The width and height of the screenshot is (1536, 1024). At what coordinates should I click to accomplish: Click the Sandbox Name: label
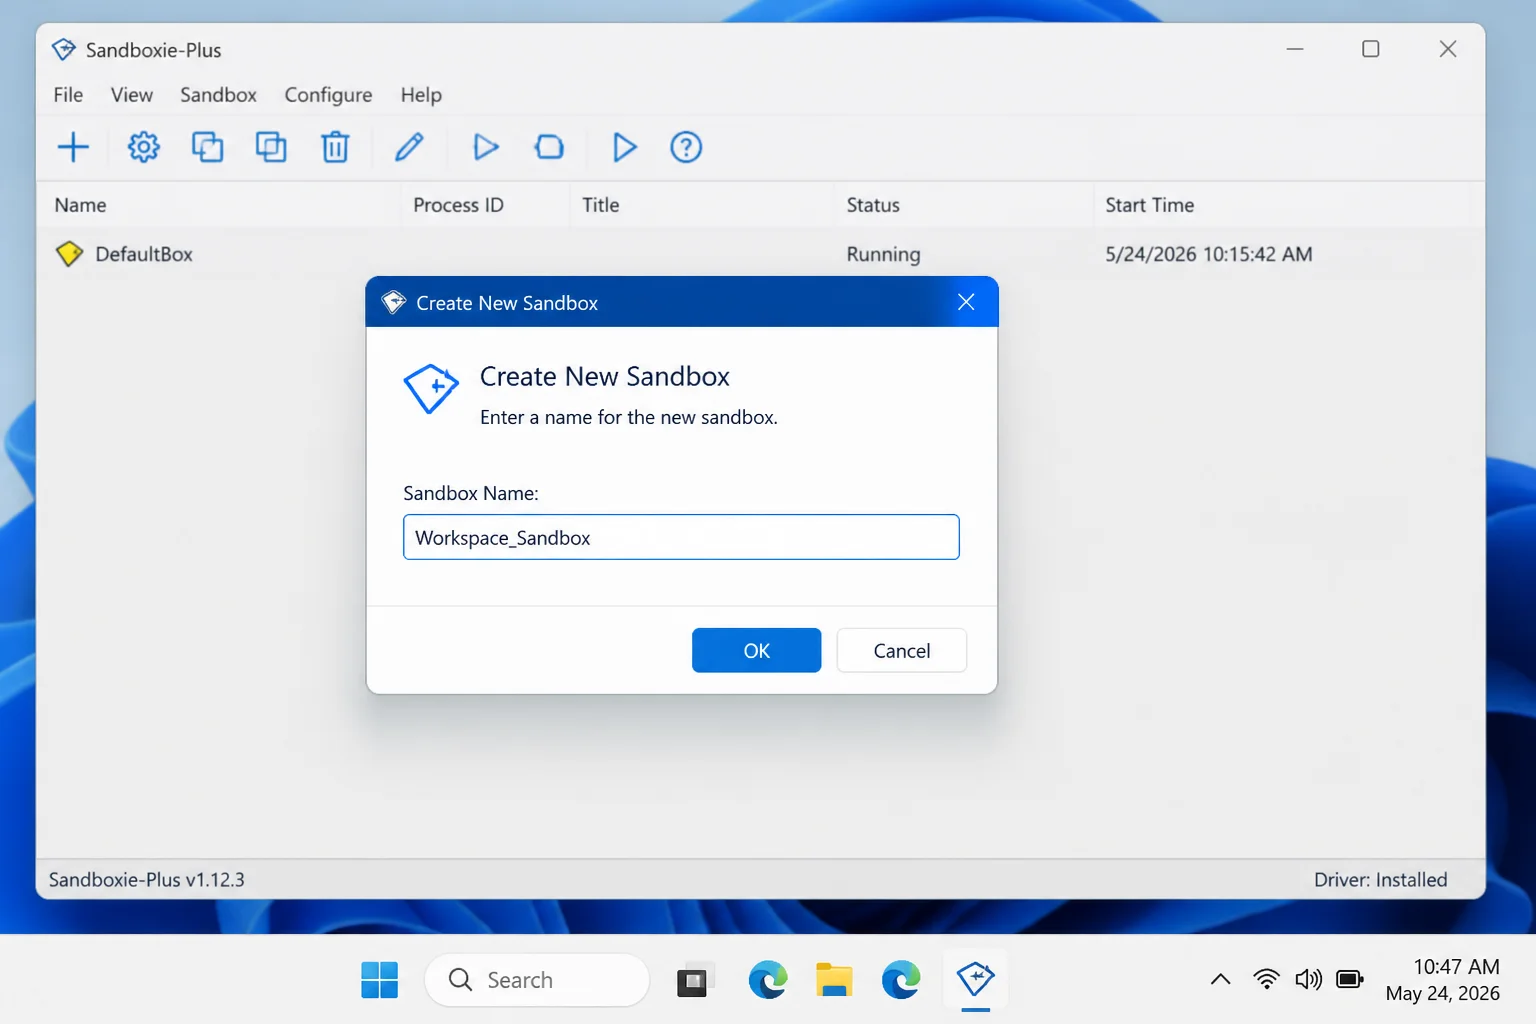pyautogui.click(x=471, y=493)
